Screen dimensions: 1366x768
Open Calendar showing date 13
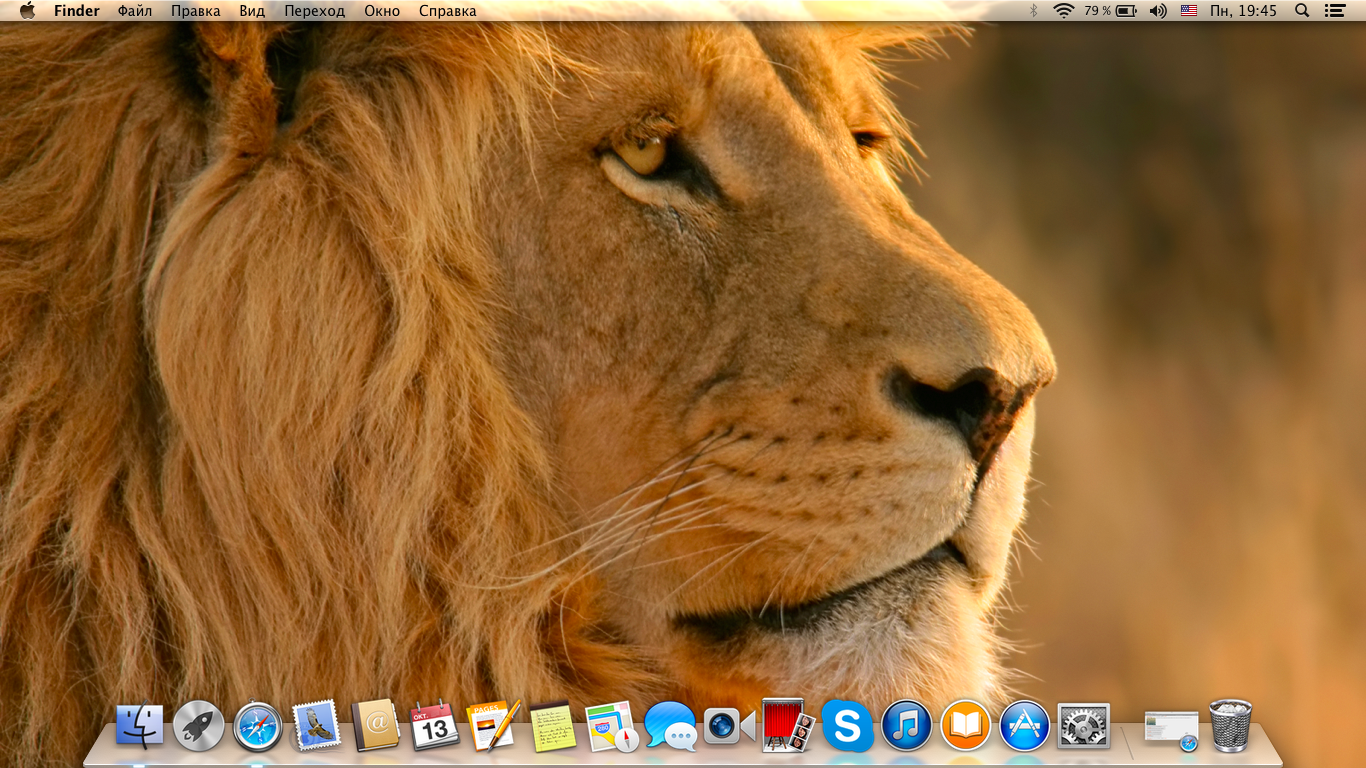point(434,726)
